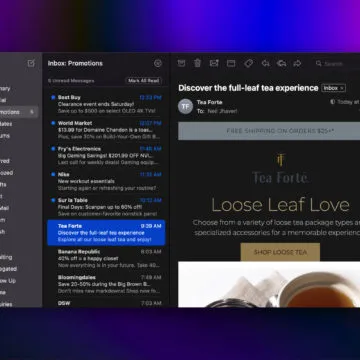360x360 pixels.
Task: Open Nike New workout essentials email
Action: (106, 181)
